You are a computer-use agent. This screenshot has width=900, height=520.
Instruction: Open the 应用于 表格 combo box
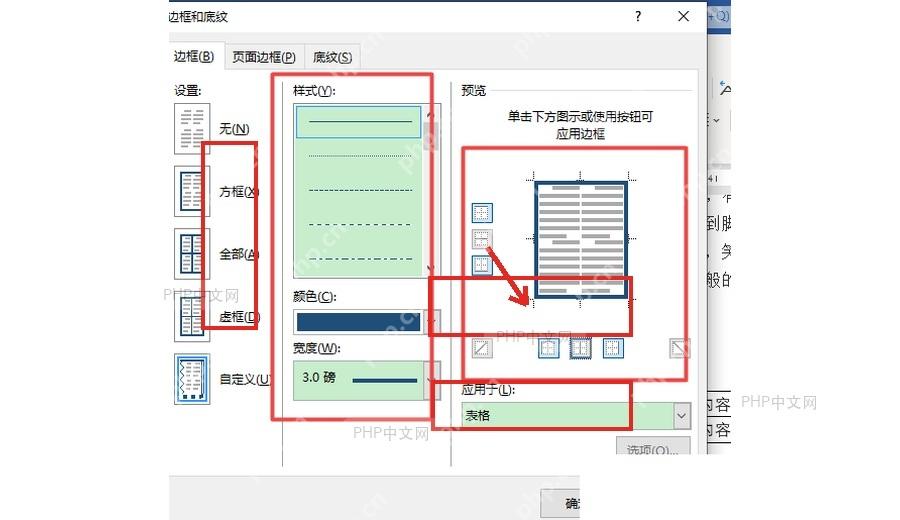click(x=576, y=416)
